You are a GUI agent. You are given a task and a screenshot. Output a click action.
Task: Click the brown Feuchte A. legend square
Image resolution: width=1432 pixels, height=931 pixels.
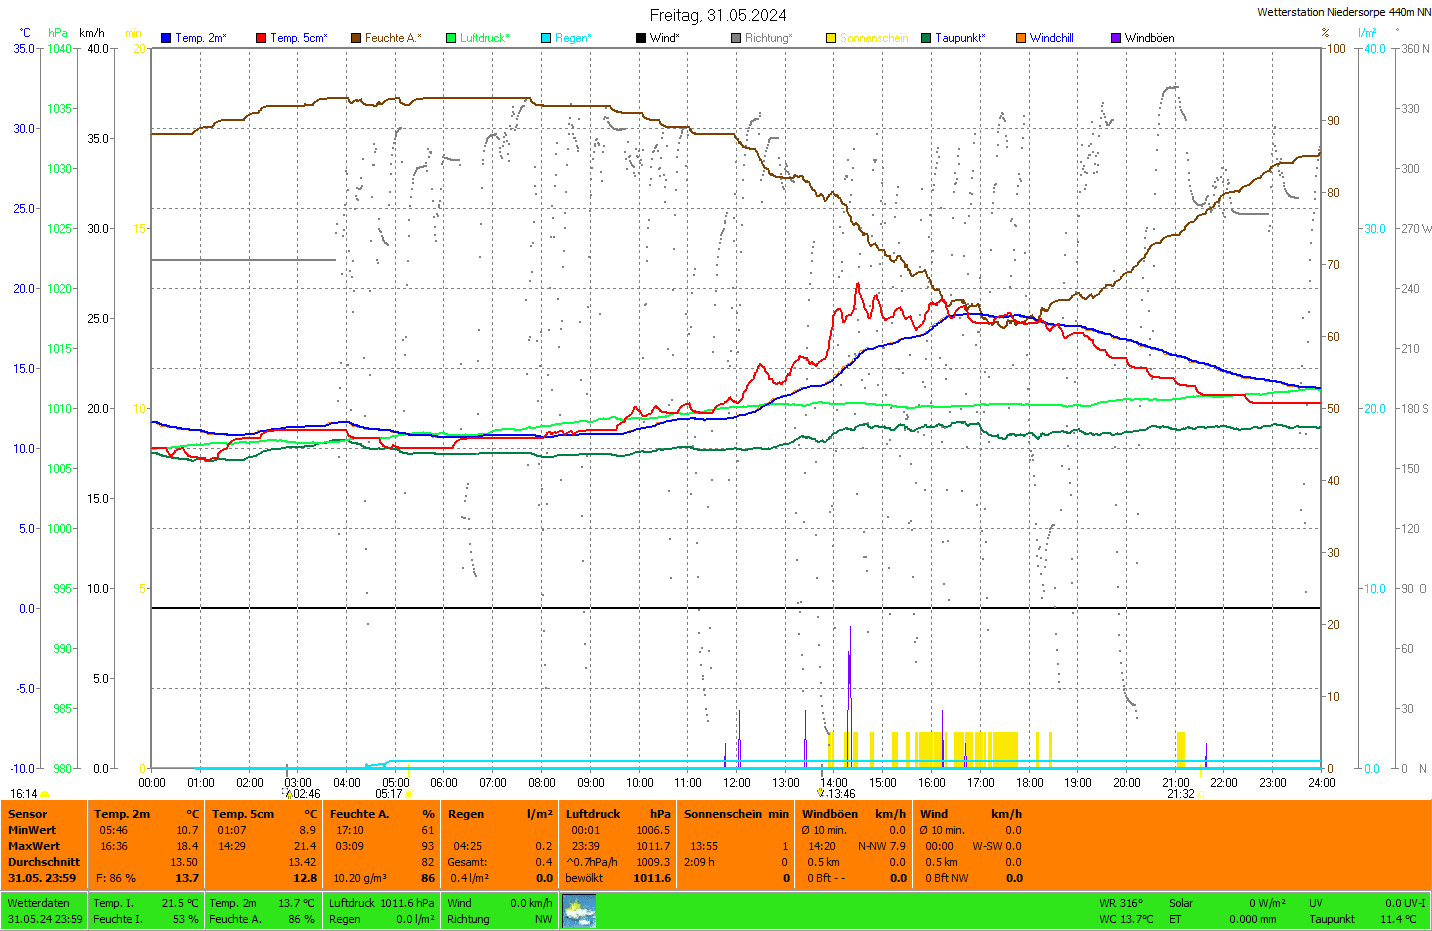tap(356, 38)
